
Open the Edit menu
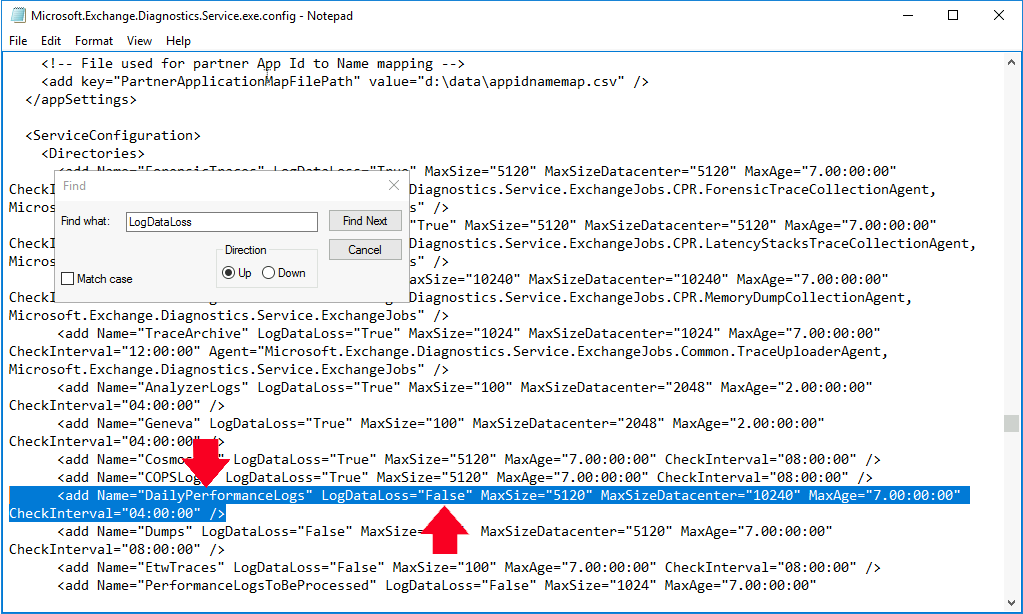point(51,40)
